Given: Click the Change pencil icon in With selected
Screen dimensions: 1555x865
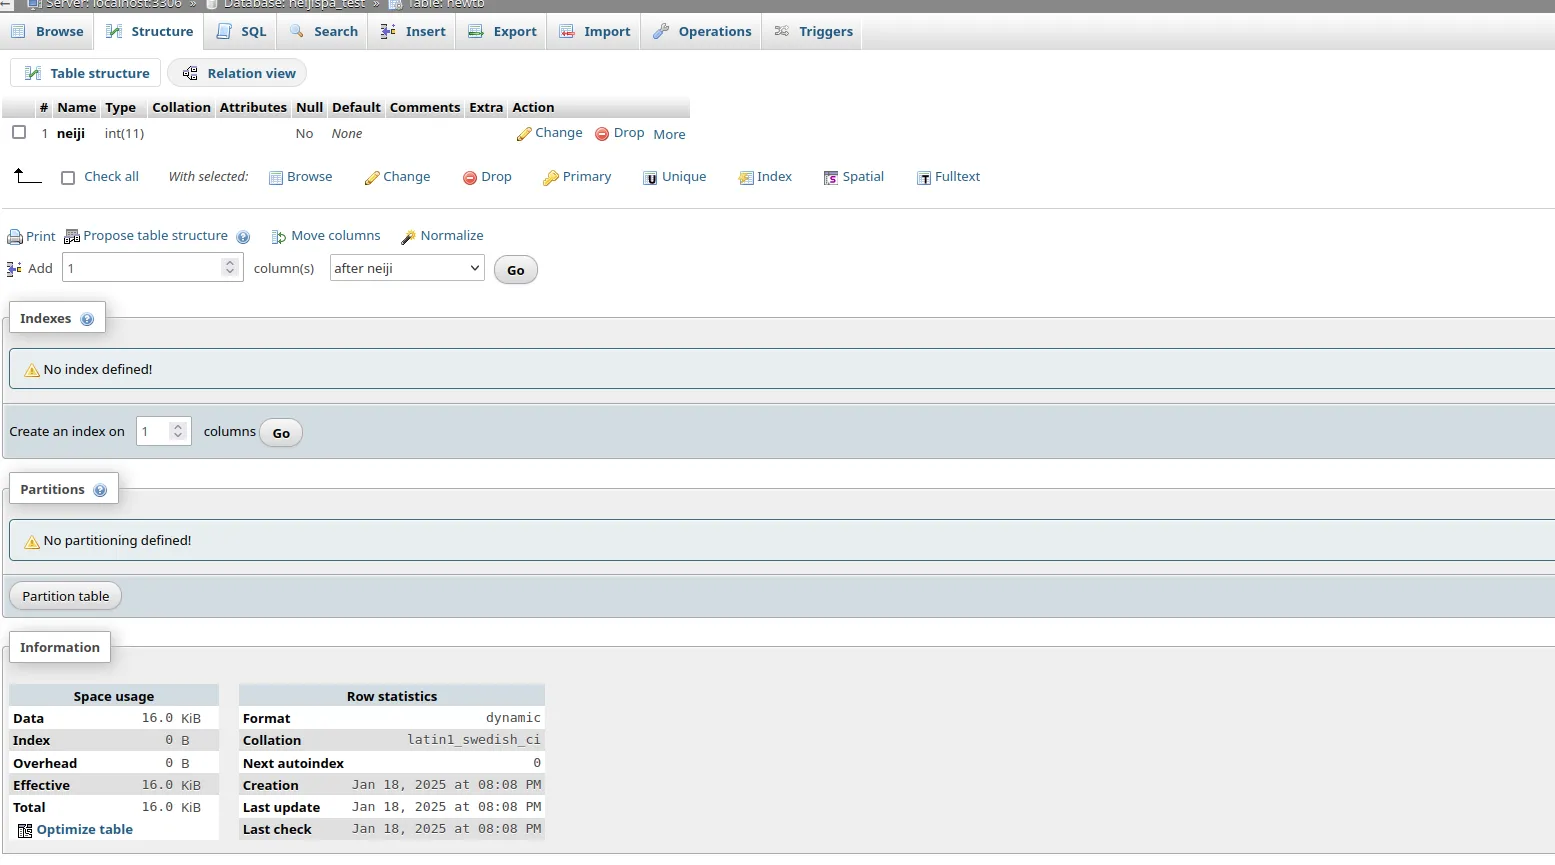Looking at the screenshot, I should pyautogui.click(x=372, y=178).
